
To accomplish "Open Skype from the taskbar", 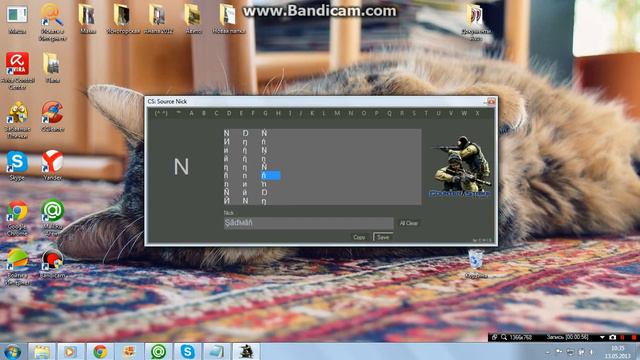I will (x=187, y=352).
